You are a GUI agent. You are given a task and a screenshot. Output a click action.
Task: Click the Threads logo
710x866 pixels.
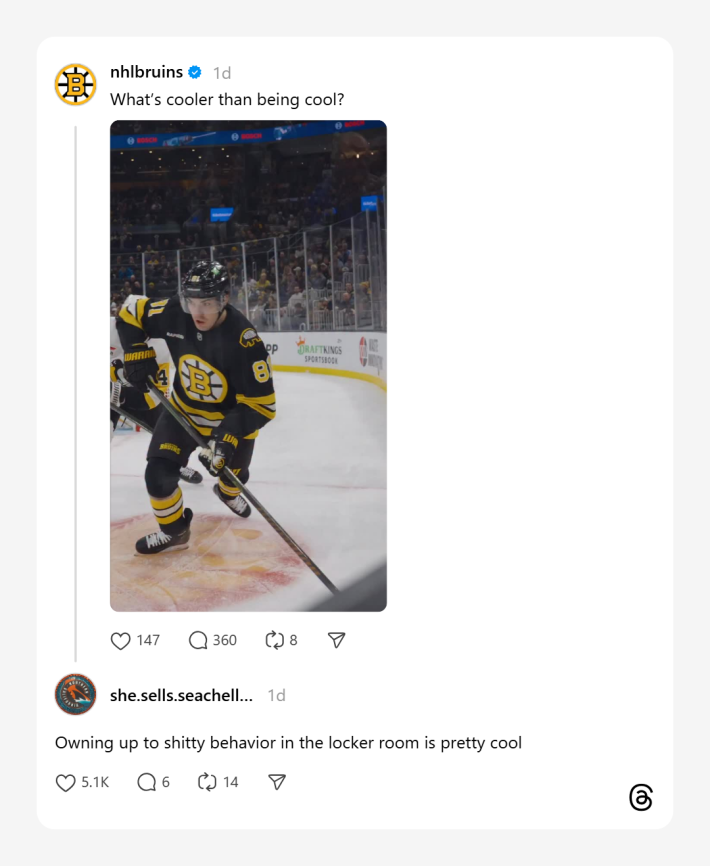click(640, 798)
